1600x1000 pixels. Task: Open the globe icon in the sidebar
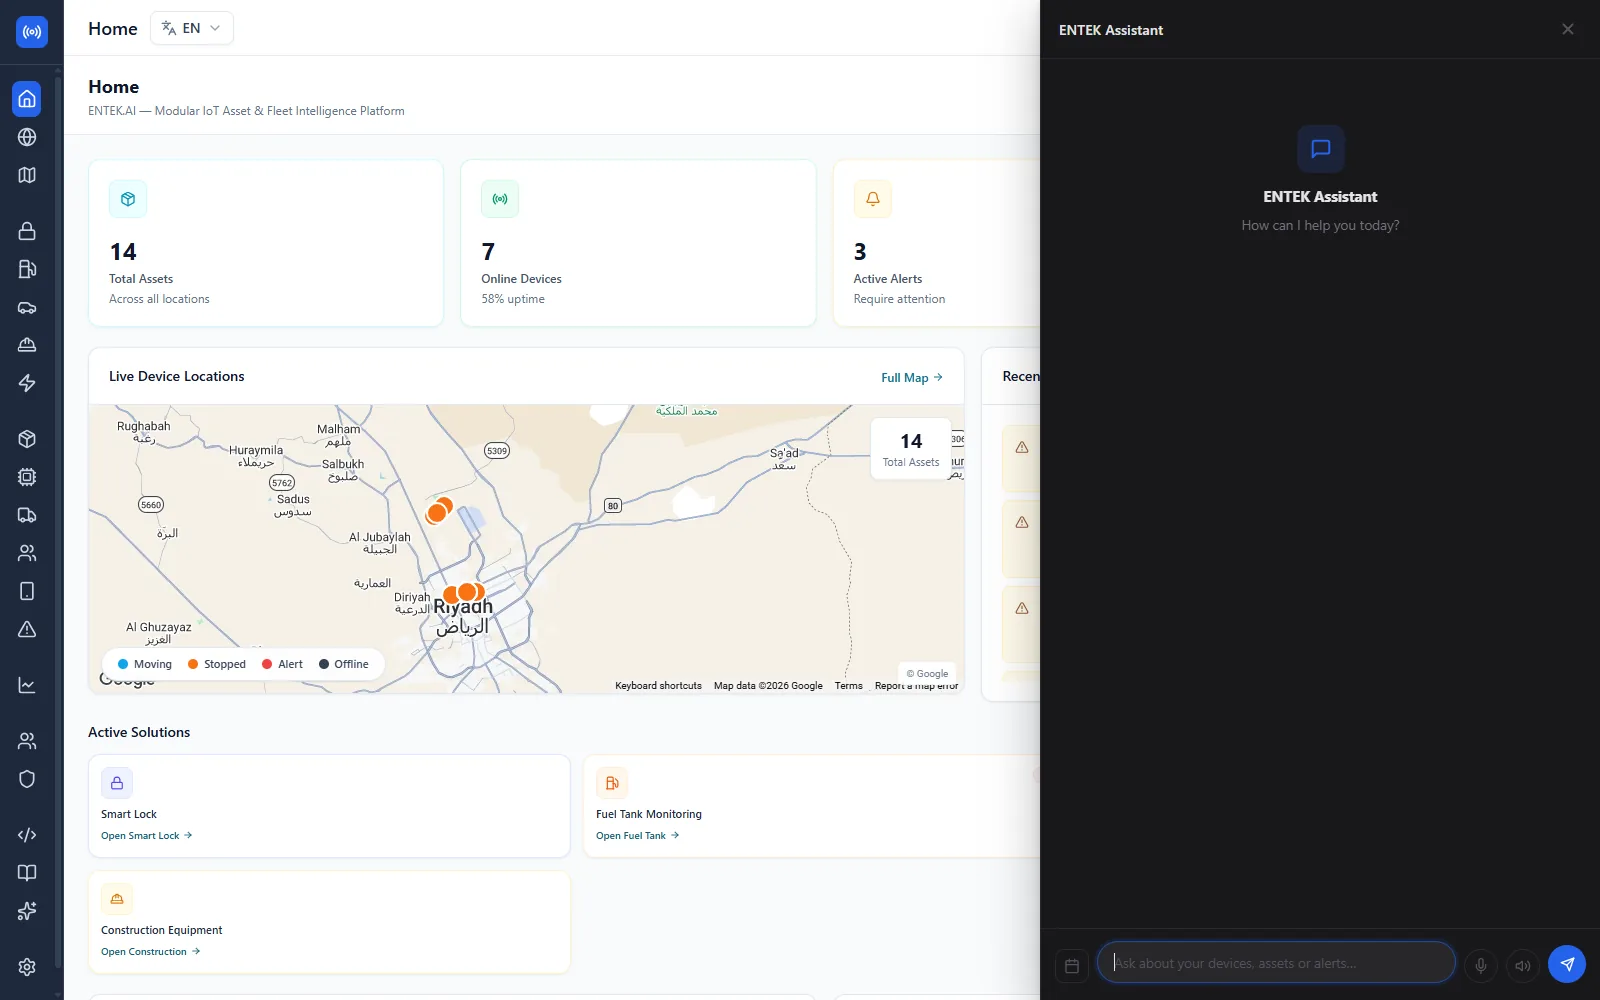(27, 137)
